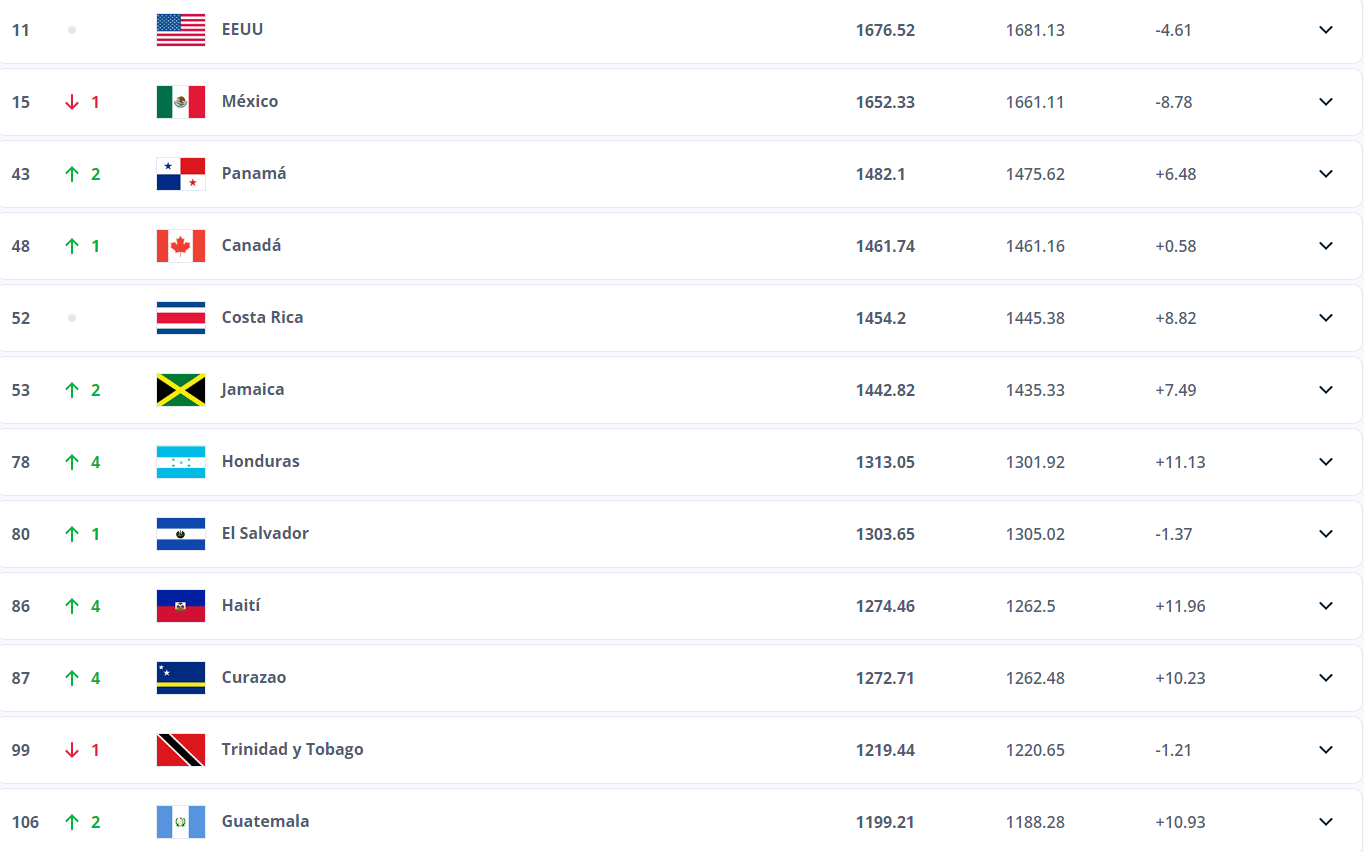Click the Trinidad y Tobago flag
The width and height of the screenshot is (1364, 852).
[181, 750]
